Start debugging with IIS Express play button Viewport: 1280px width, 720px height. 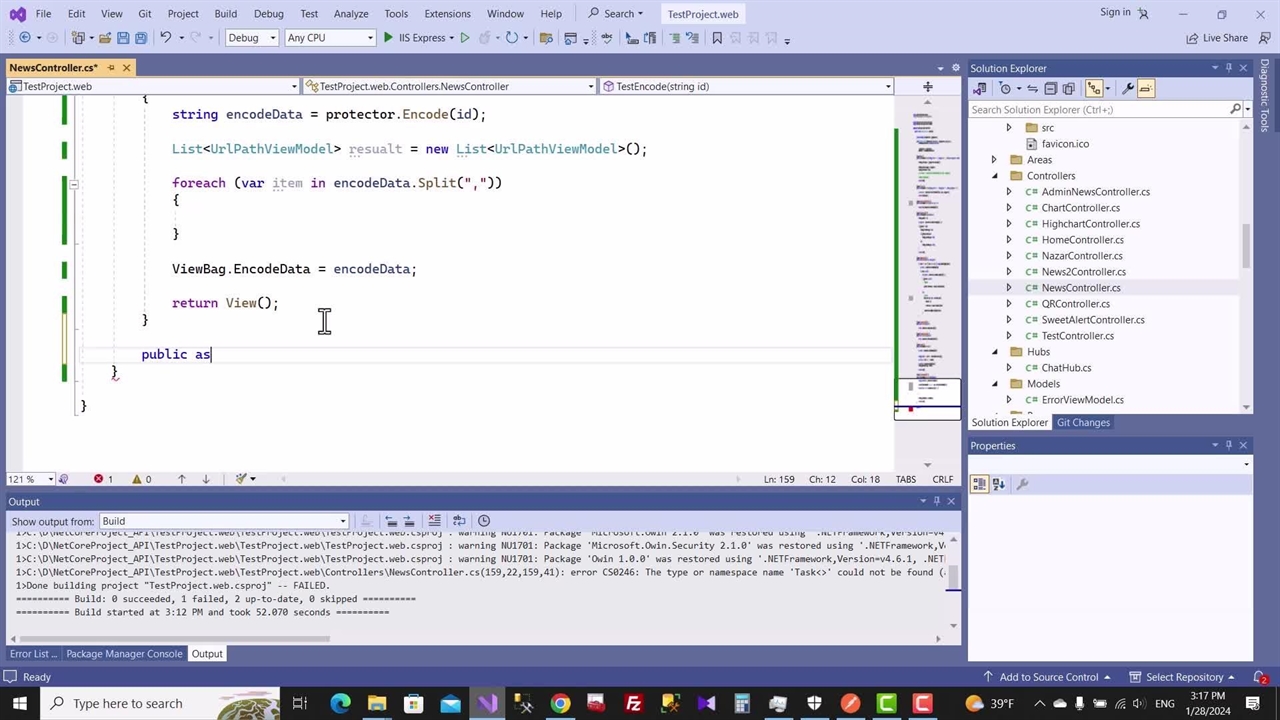point(389,38)
